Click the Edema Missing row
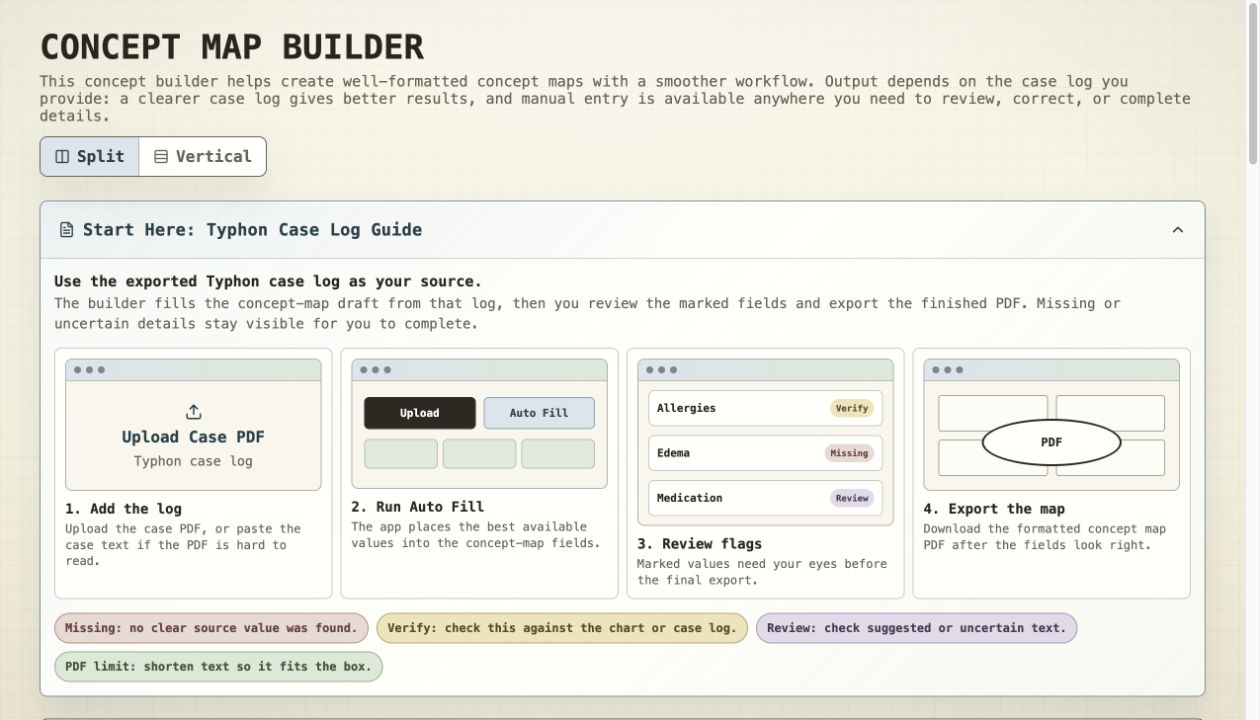 coord(765,453)
